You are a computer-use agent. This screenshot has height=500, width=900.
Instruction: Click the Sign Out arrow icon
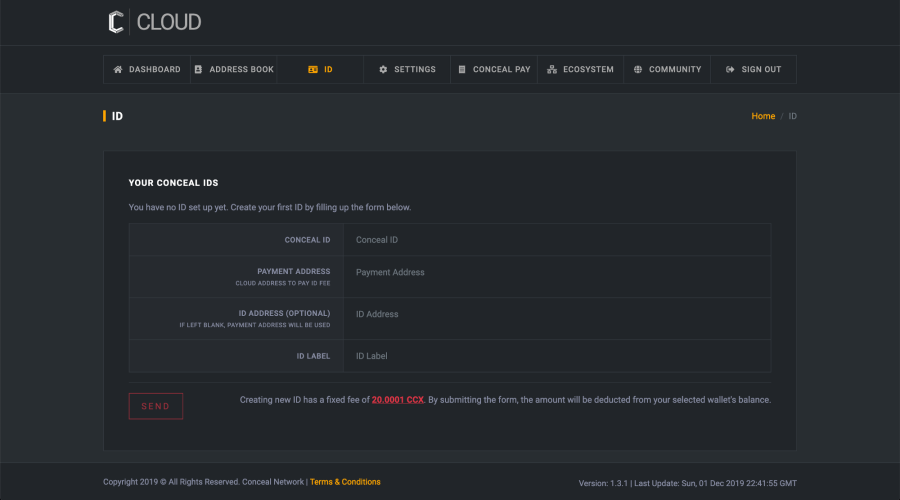click(730, 70)
